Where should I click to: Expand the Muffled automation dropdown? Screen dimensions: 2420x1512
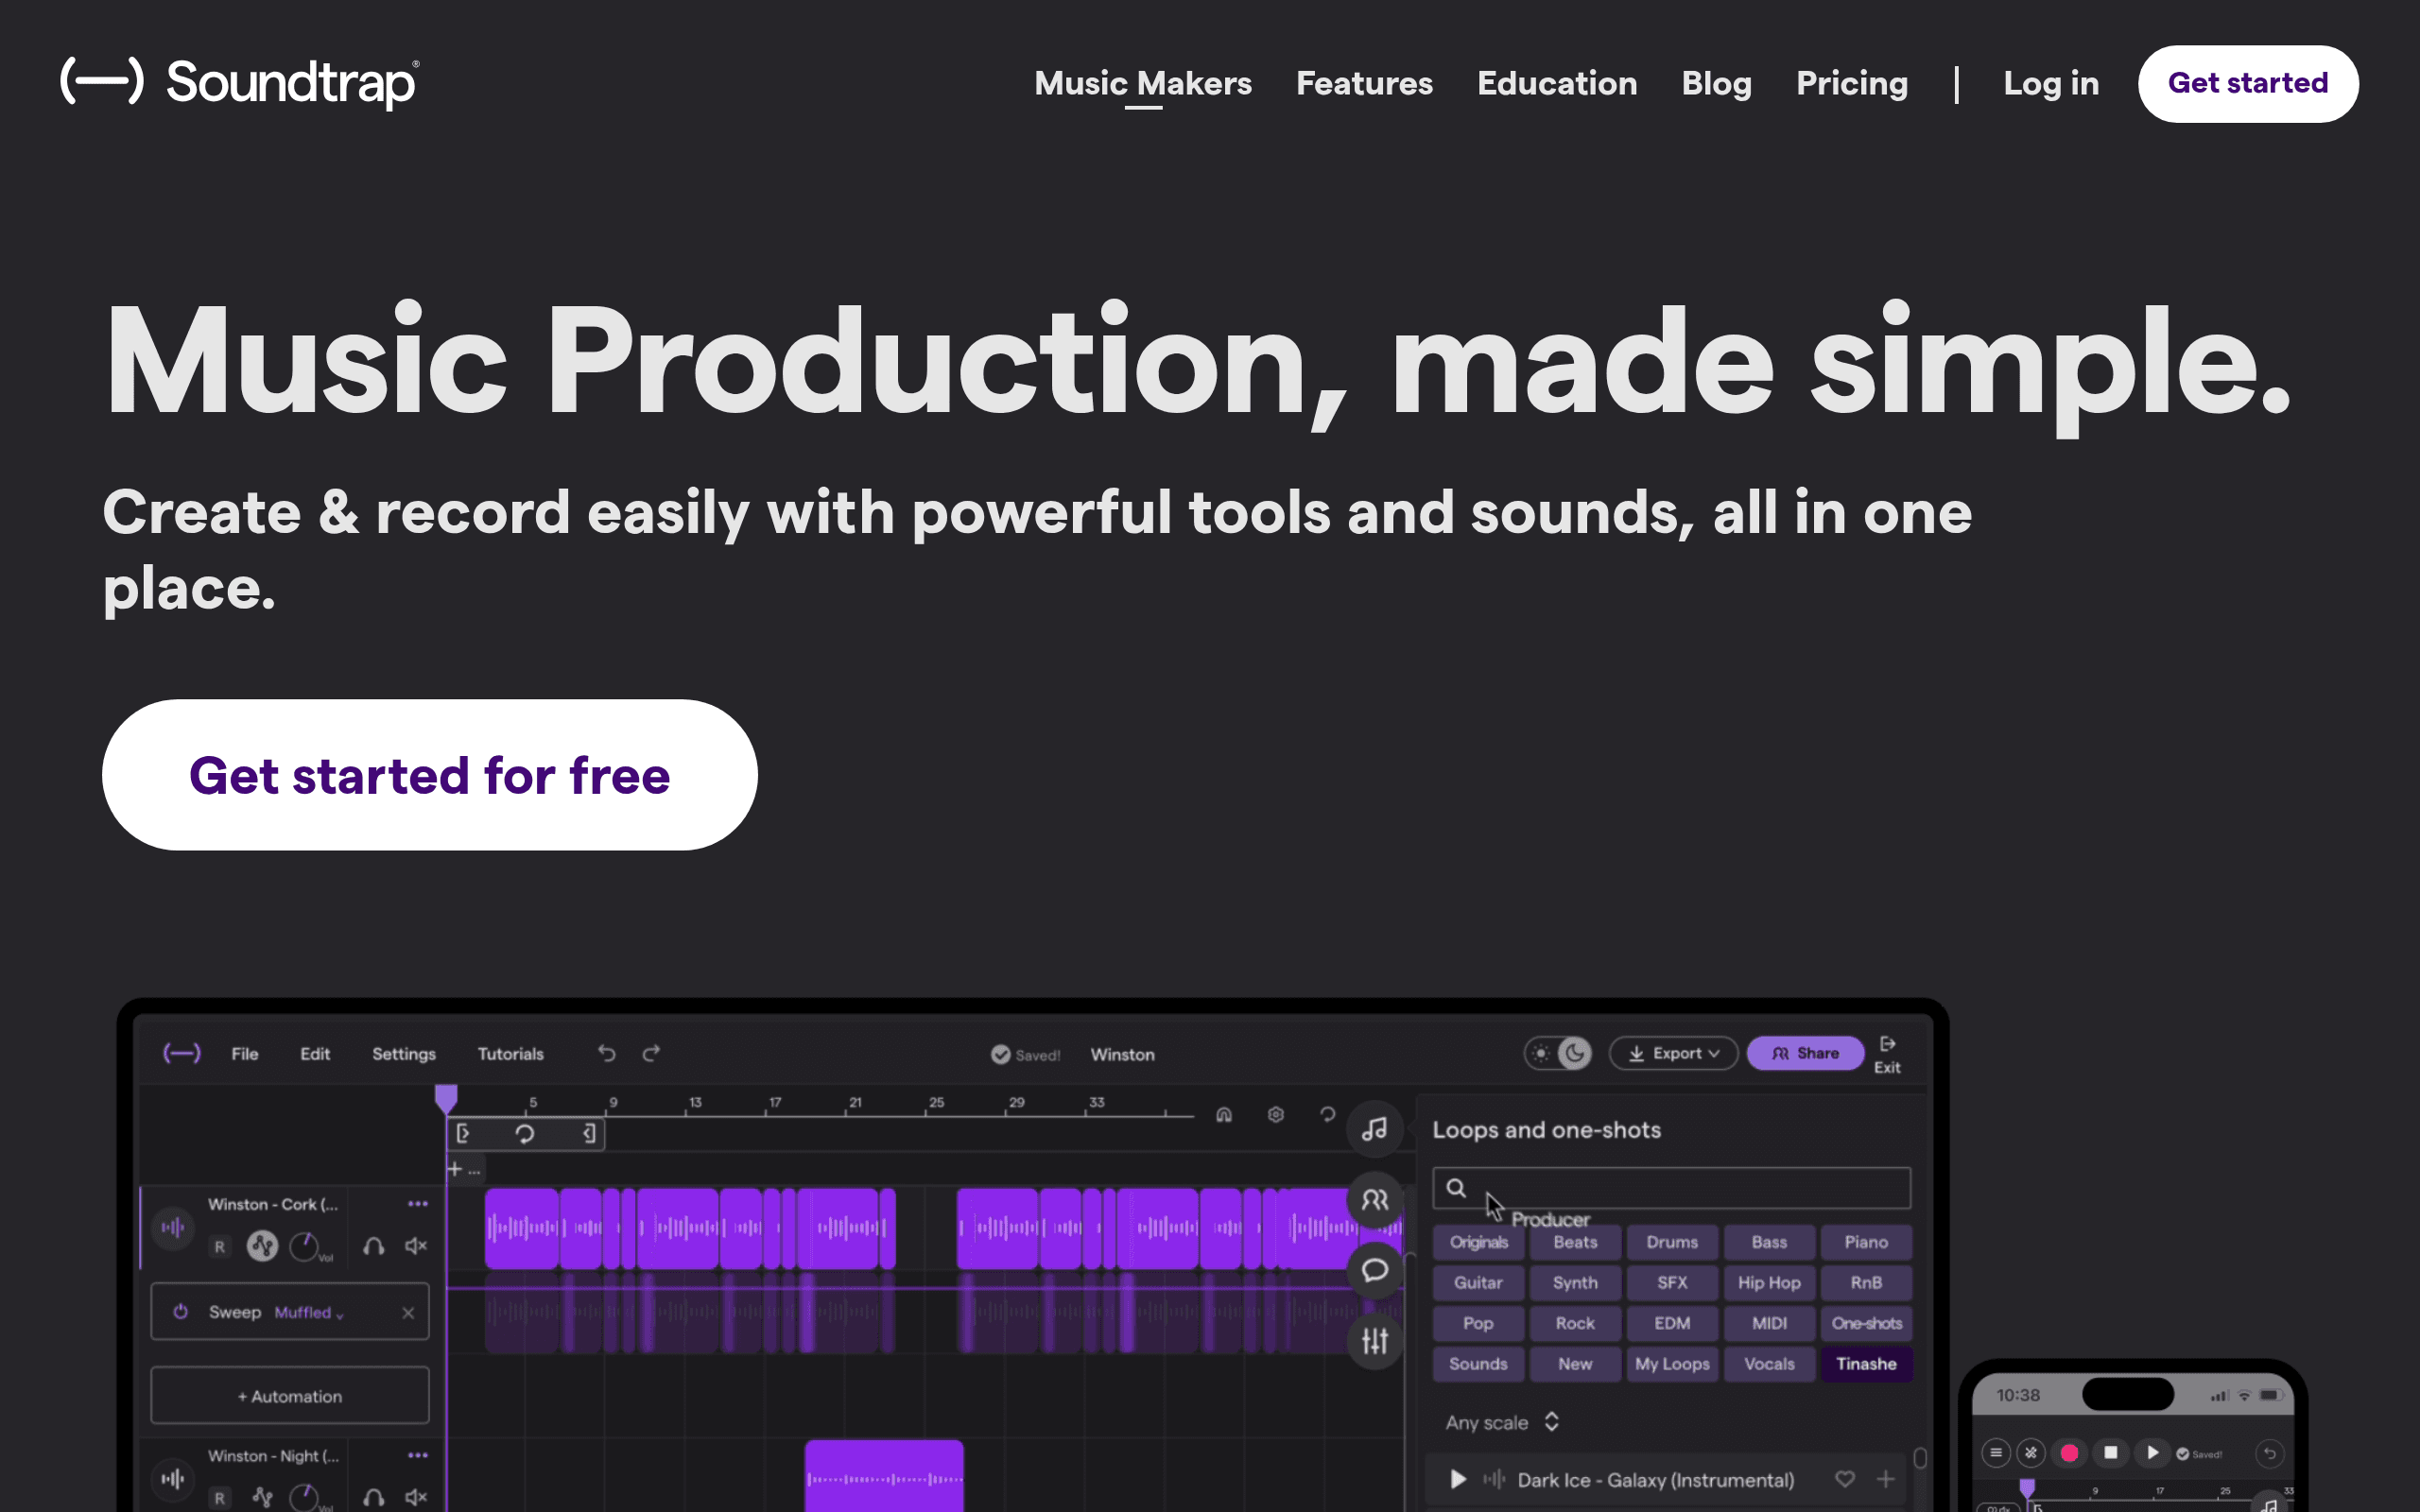click(309, 1313)
